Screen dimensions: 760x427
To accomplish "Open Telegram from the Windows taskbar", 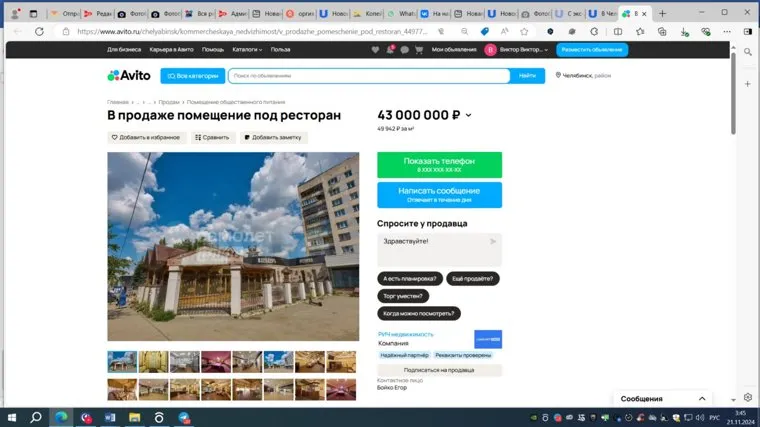I will 184,417.
